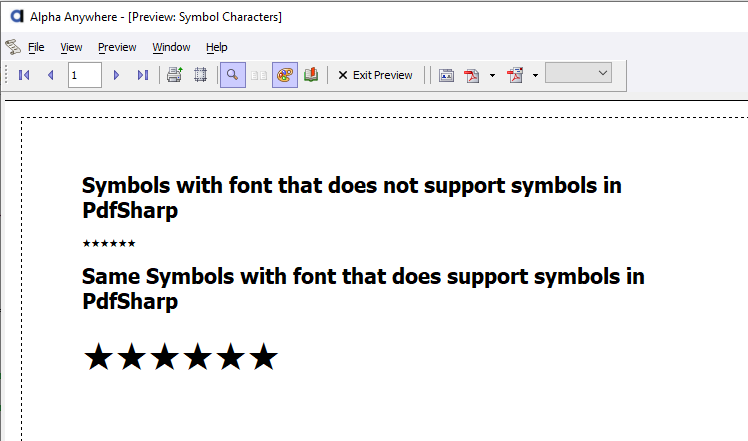Click Exit Preview
The width and height of the screenshot is (748, 441).
pyautogui.click(x=375, y=75)
